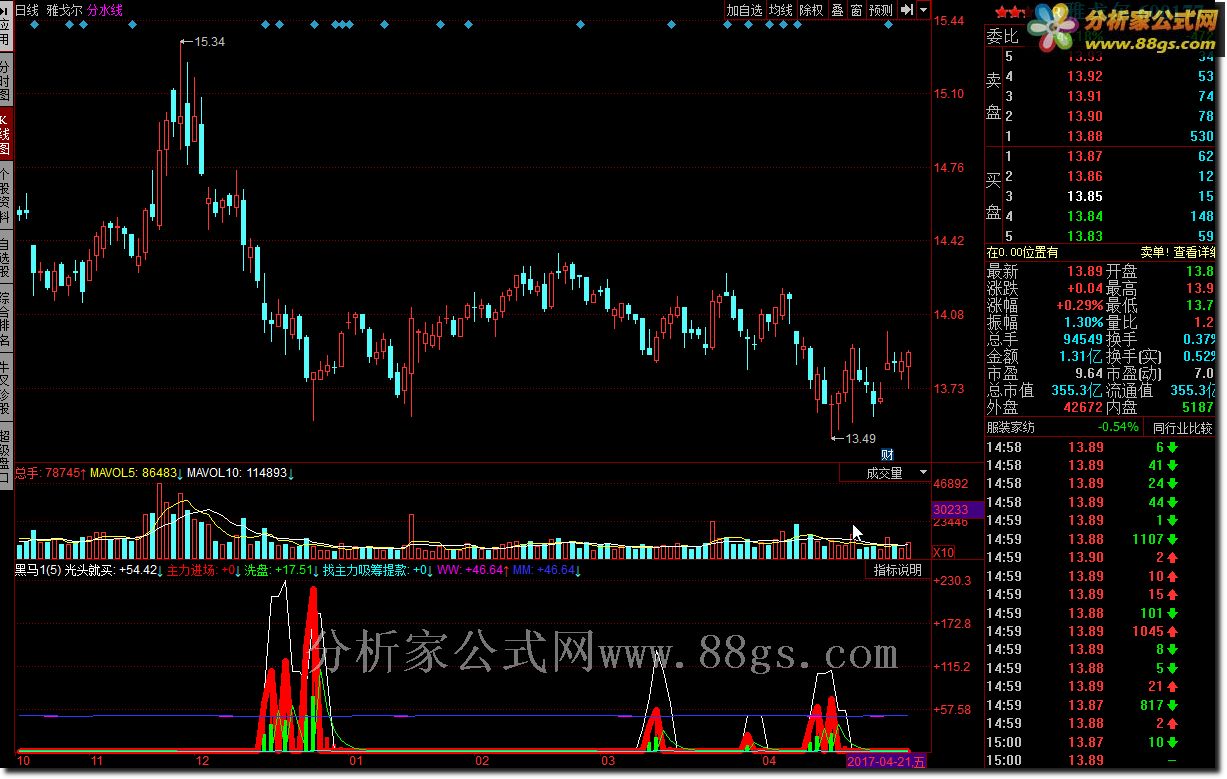Image resolution: width=1227 pixels, height=779 pixels.
Task: Open the 牛叉诊股 sidebar tab
Action: click(x=5, y=386)
